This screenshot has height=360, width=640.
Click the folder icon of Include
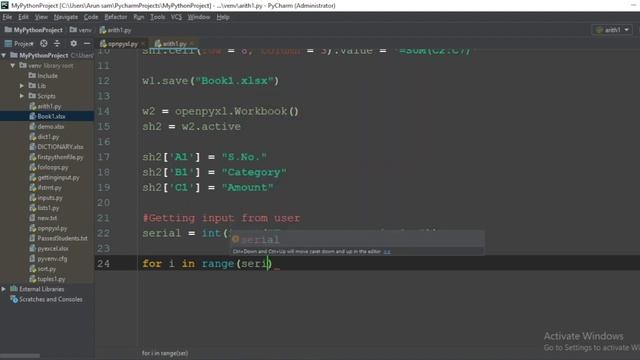pos(32,76)
